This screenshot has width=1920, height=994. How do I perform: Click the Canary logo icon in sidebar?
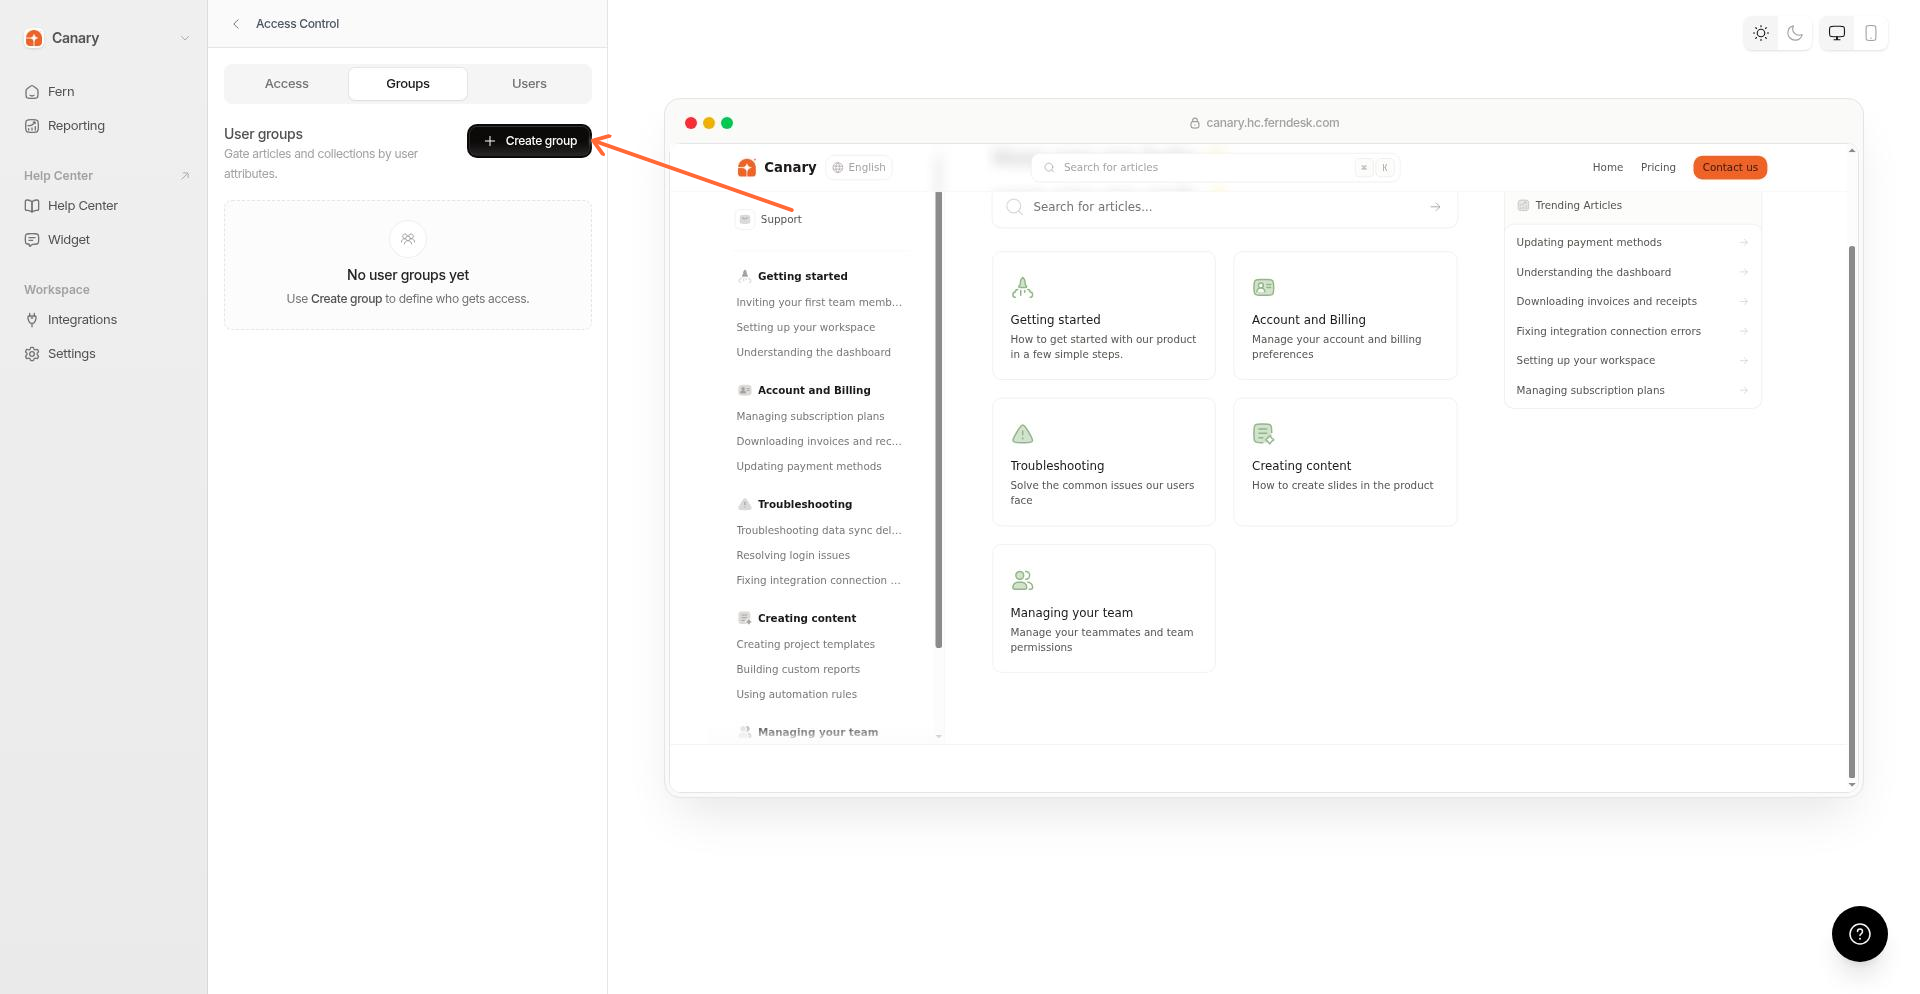coord(34,38)
